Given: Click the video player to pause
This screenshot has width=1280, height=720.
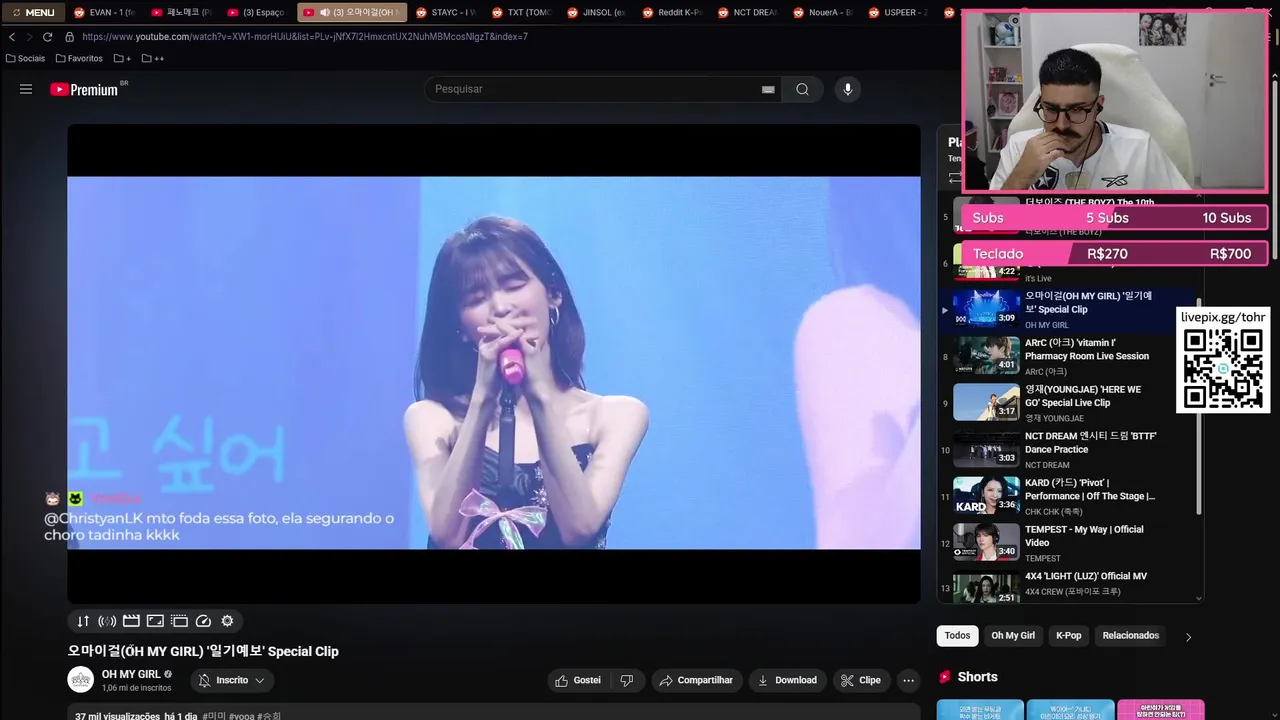Looking at the screenshot, I should [494, 363].
